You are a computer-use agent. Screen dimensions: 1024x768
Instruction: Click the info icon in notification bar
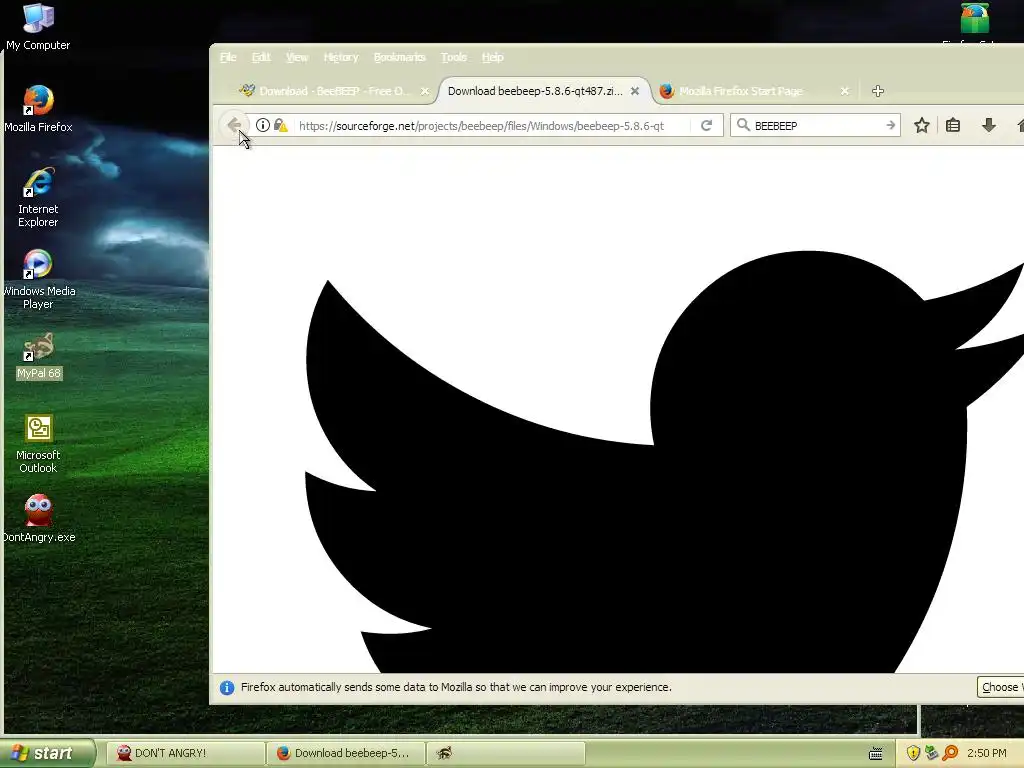227,687
